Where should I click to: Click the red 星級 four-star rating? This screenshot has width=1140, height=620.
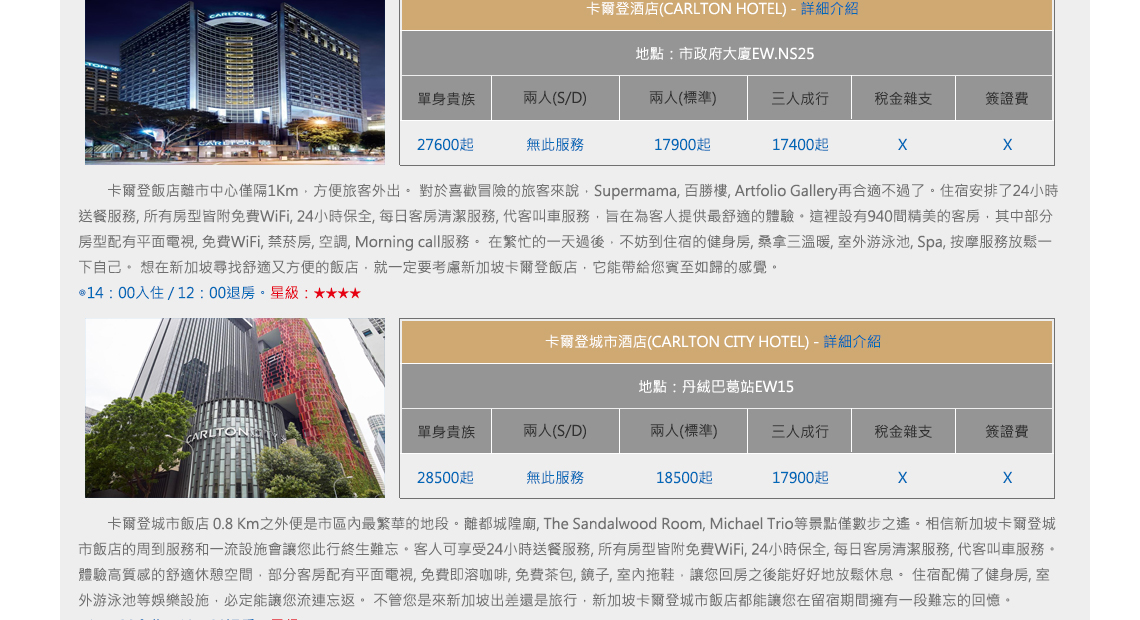tap(316, 293)
